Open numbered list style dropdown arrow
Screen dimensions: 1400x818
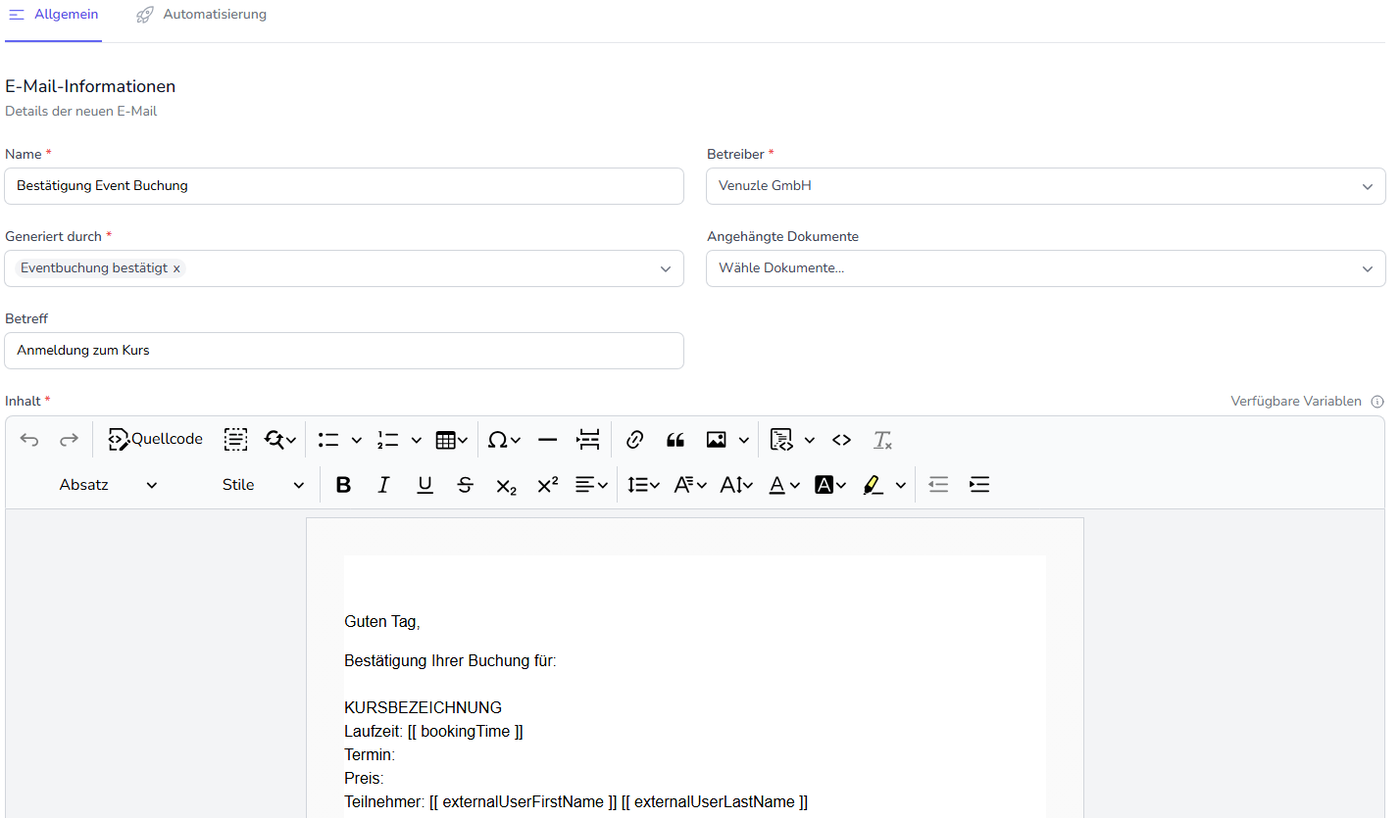tap(416, 440)
